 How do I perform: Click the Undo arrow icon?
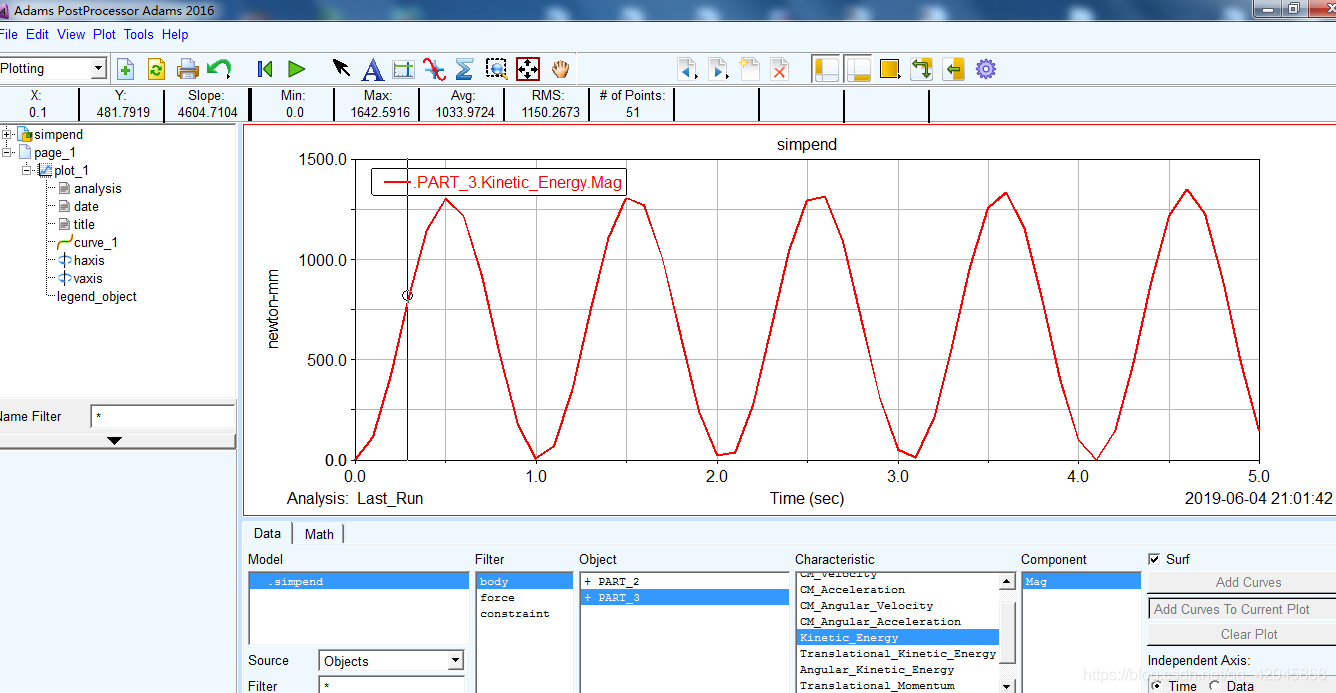coord(218,69)
